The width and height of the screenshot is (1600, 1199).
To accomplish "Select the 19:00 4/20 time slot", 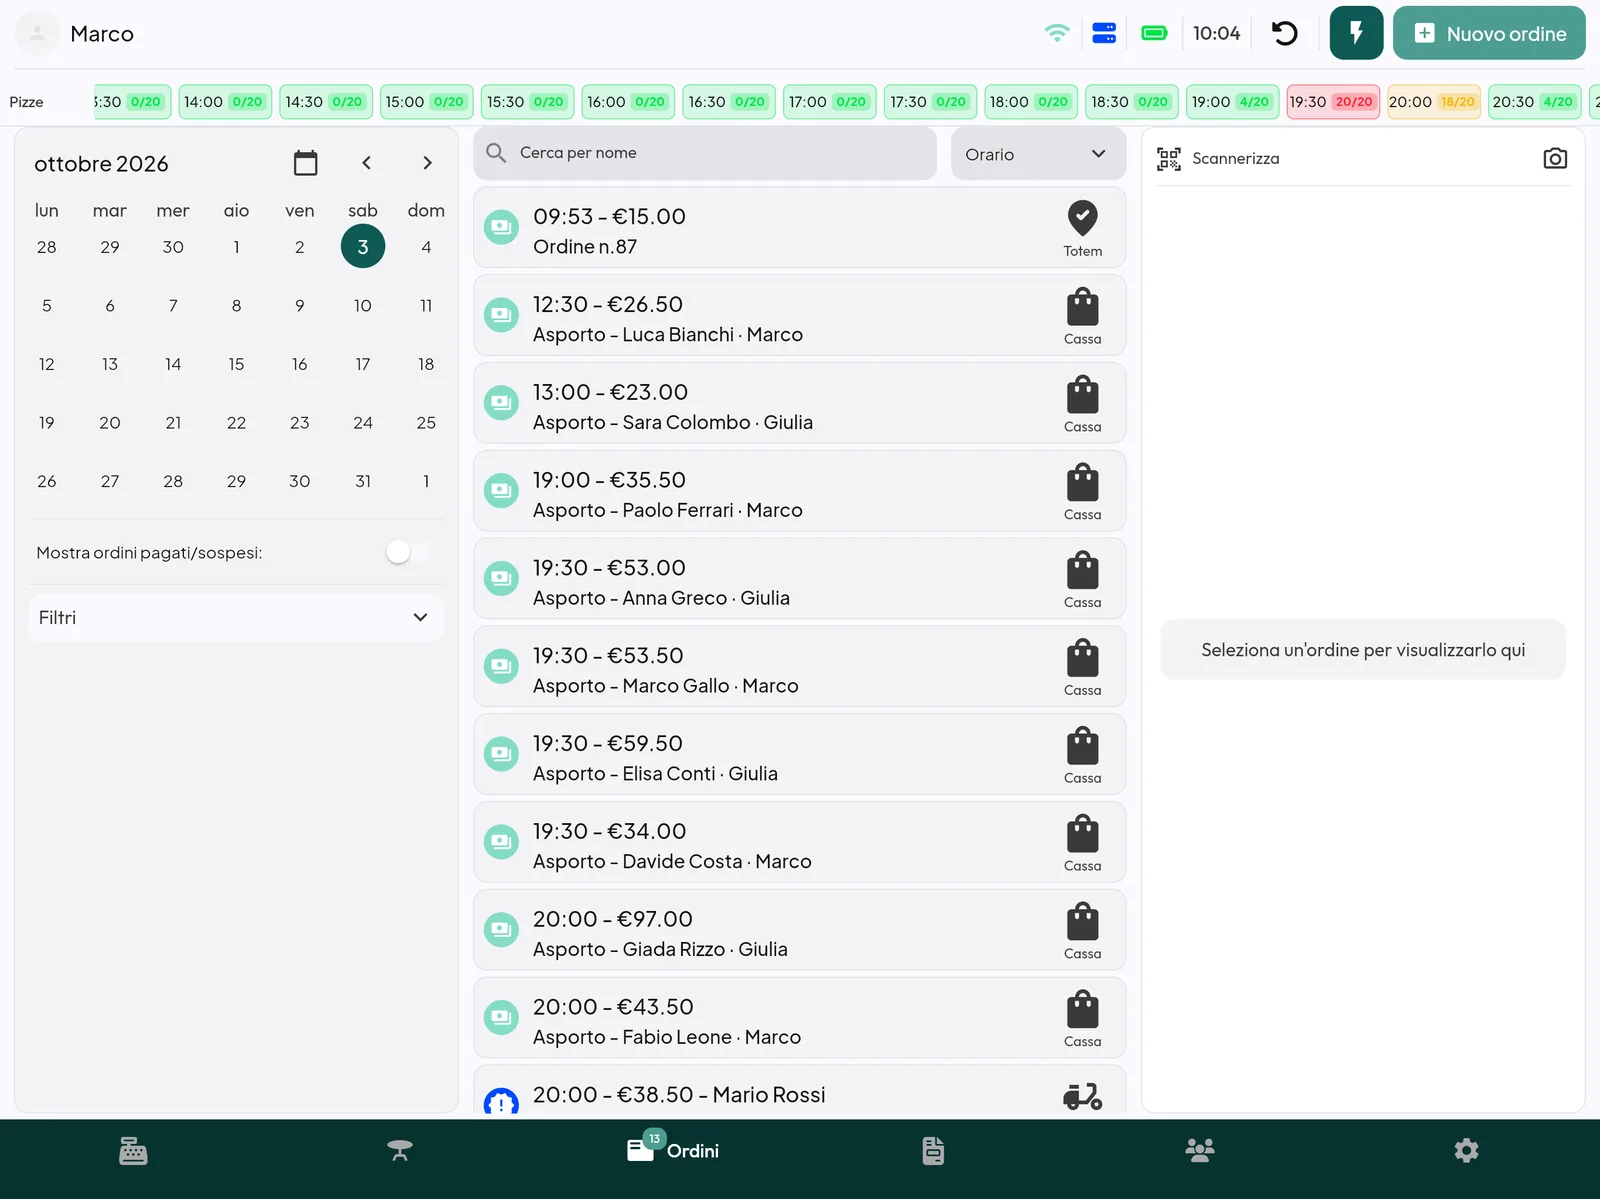I will coord(1232,102).
